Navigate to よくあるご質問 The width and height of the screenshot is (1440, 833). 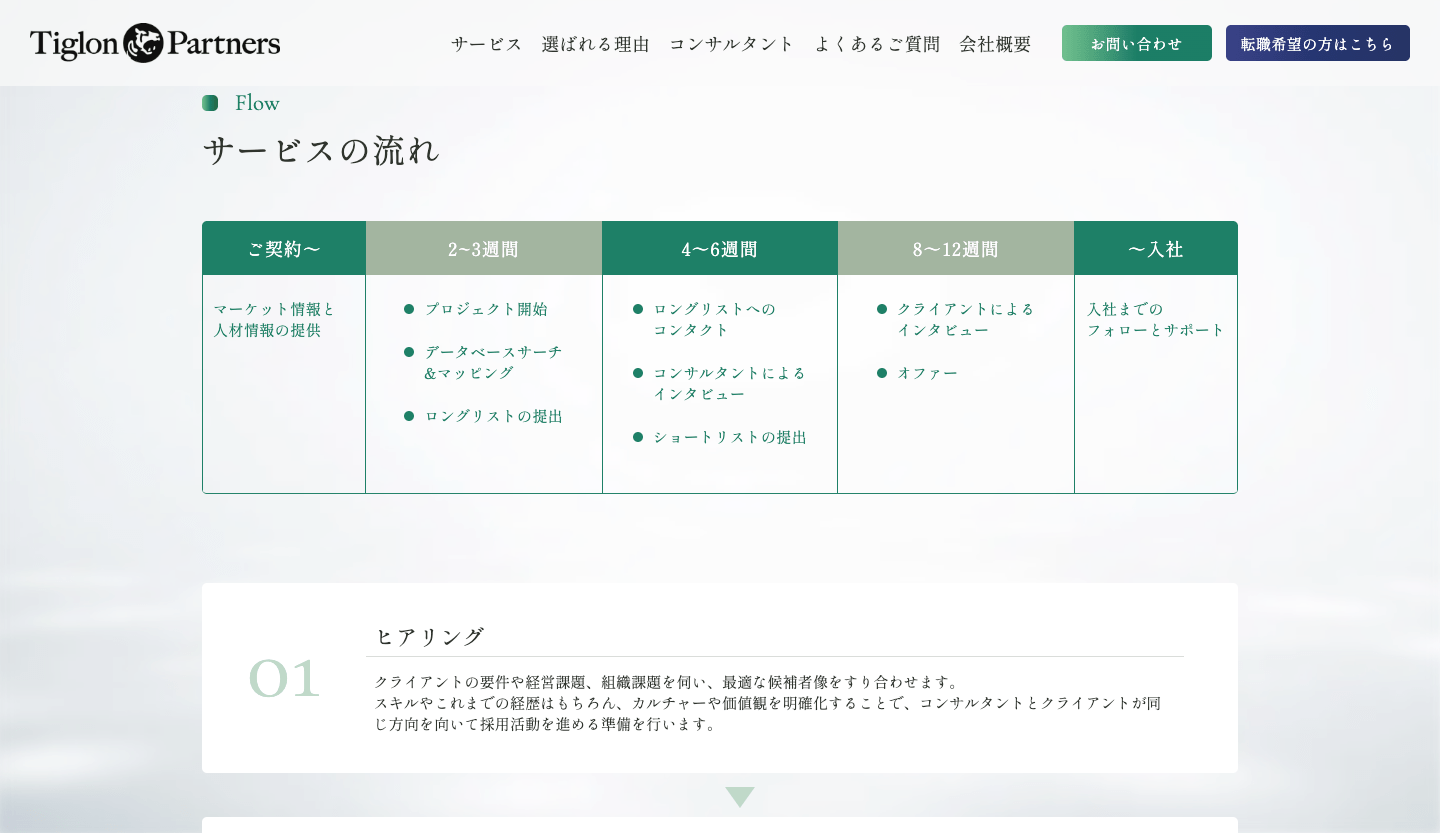click(x=877, y=44)
